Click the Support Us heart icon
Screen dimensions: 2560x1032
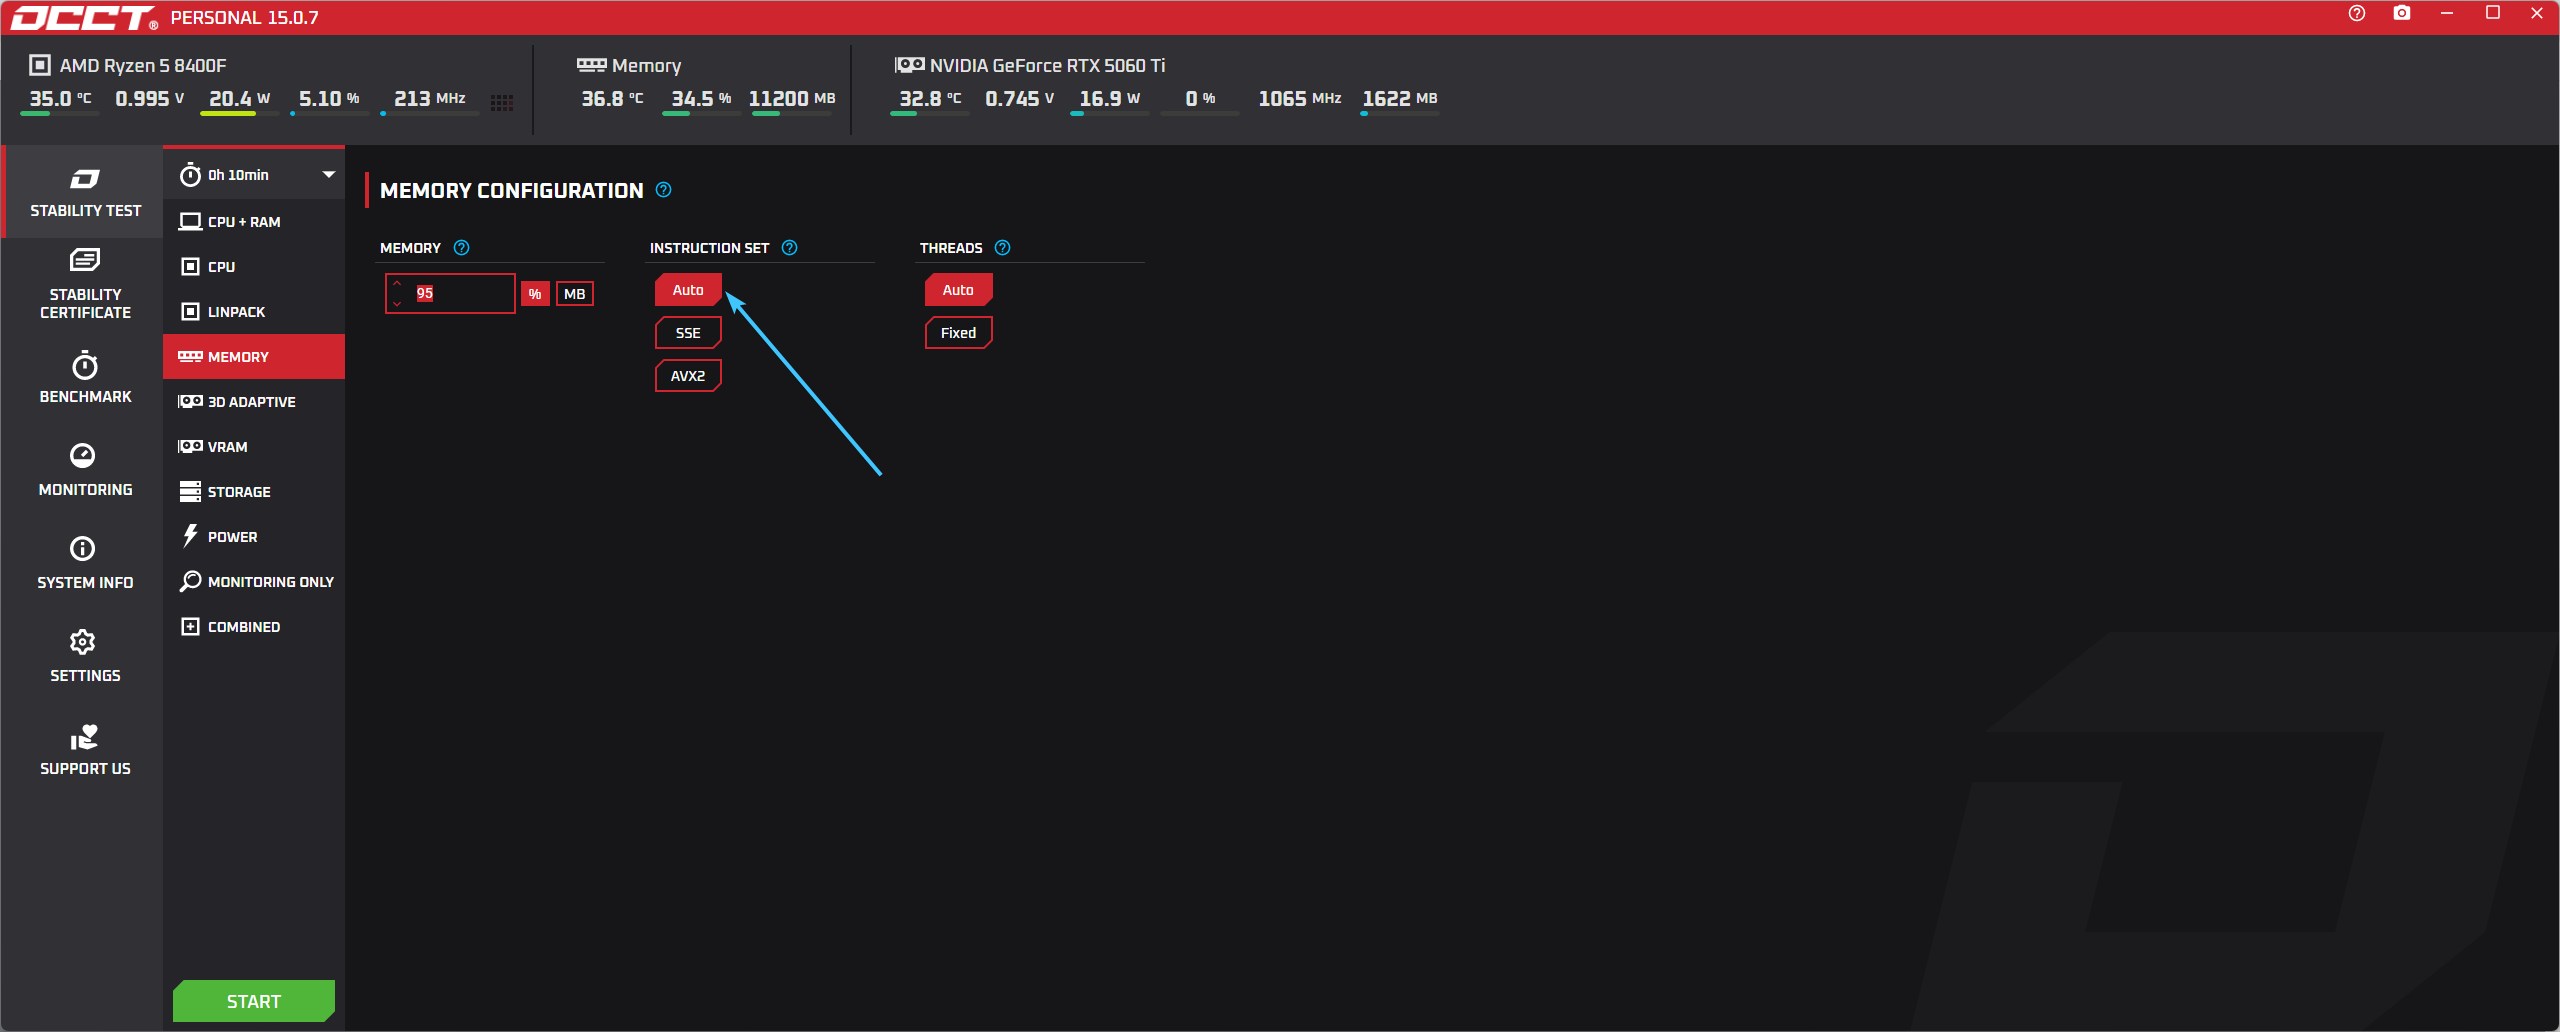click(x=84, y=737)
